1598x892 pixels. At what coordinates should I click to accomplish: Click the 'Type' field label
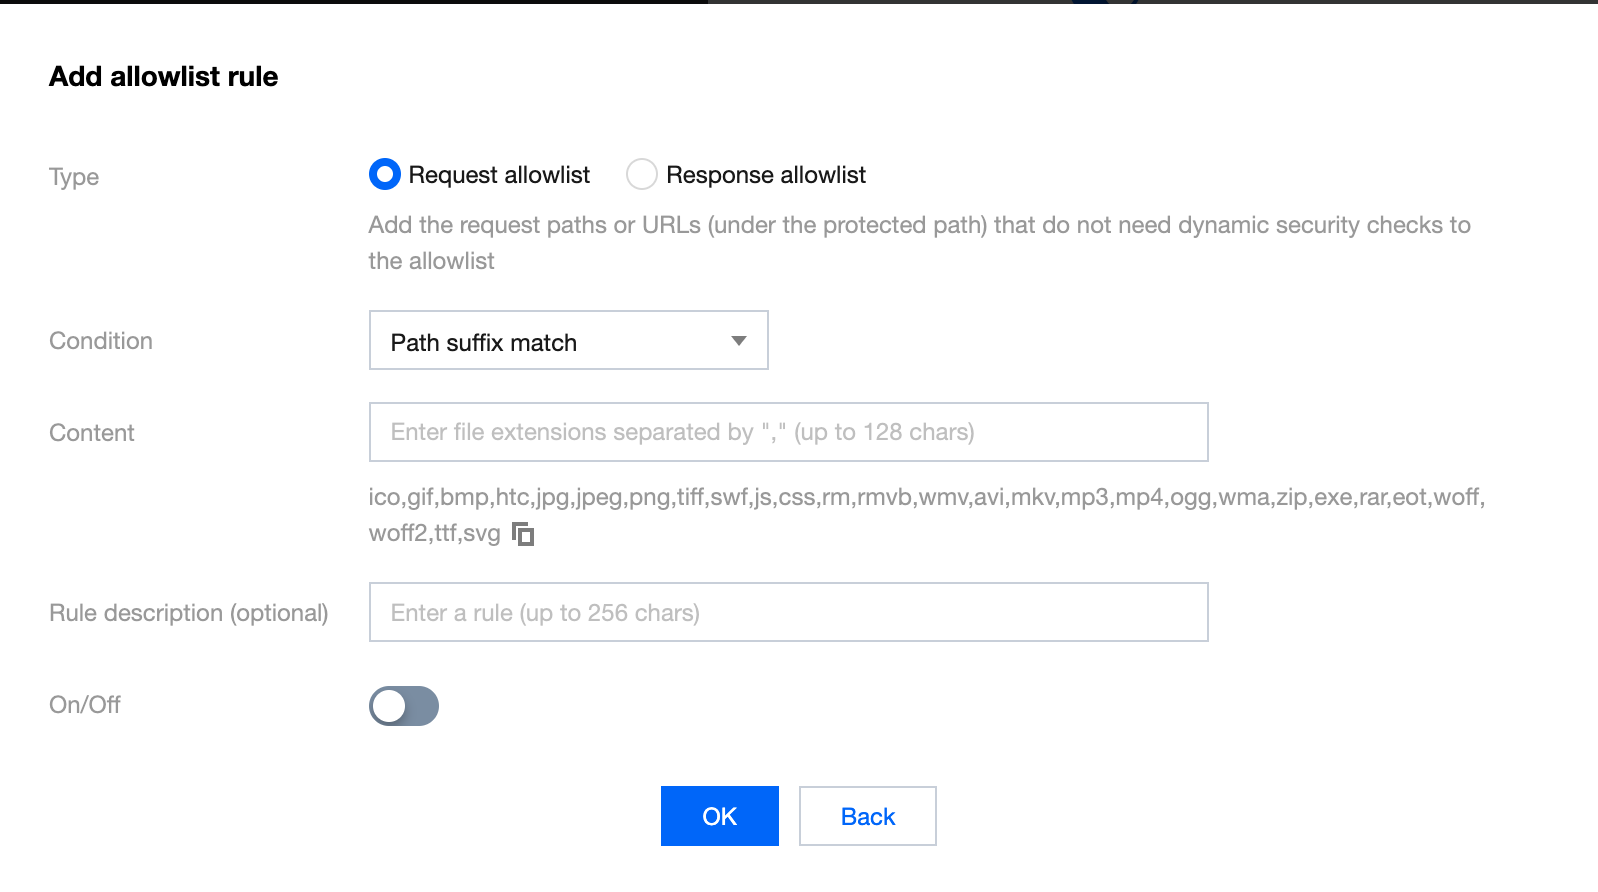pyautogui.click(x=74, y=177)
